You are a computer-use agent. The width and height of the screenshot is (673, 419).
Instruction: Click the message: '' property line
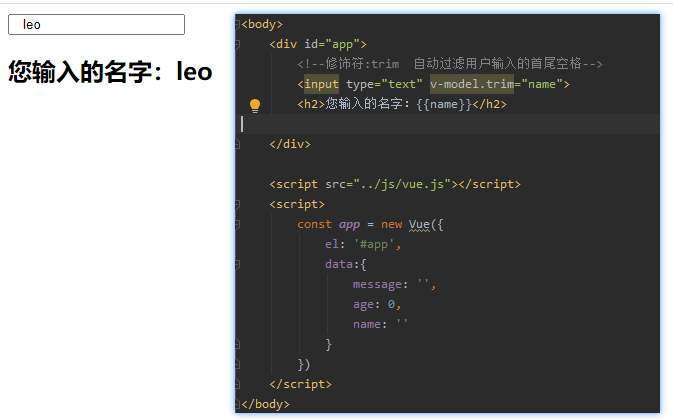point(394,284)
